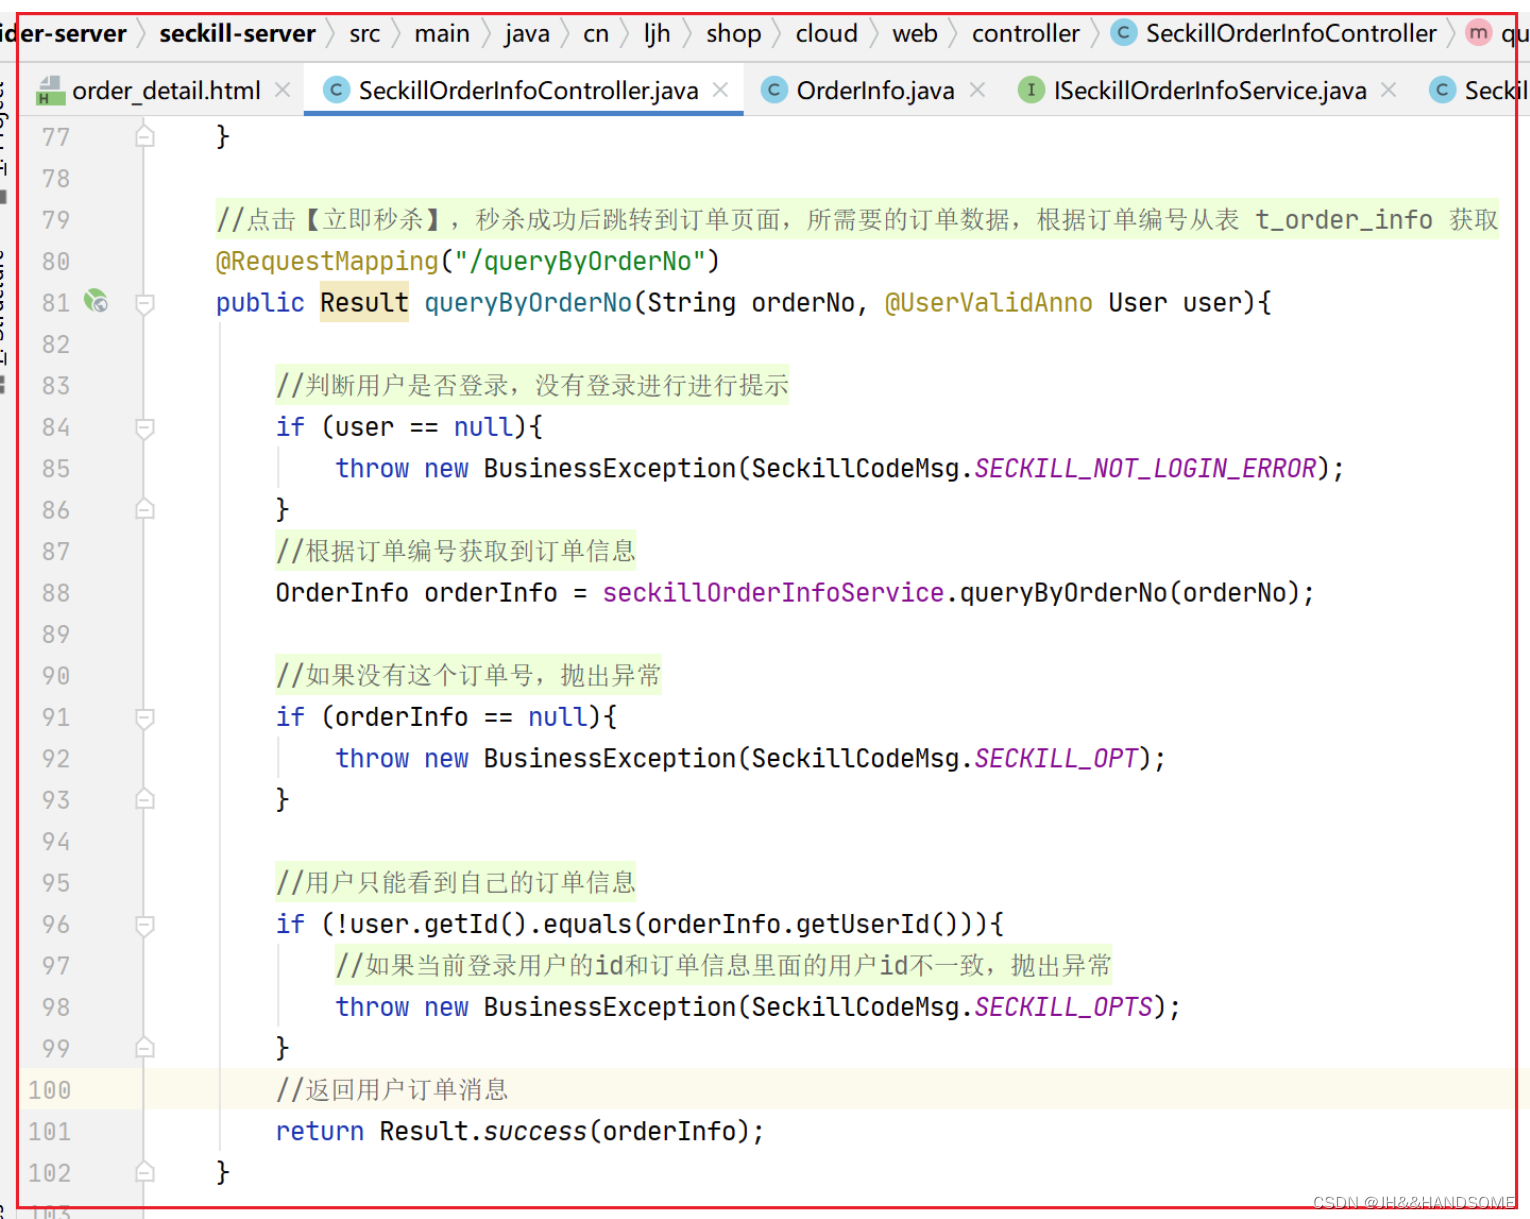Click interface icon on ISeckillOrderInfoService.java tab

click(x=1030, y=90)
